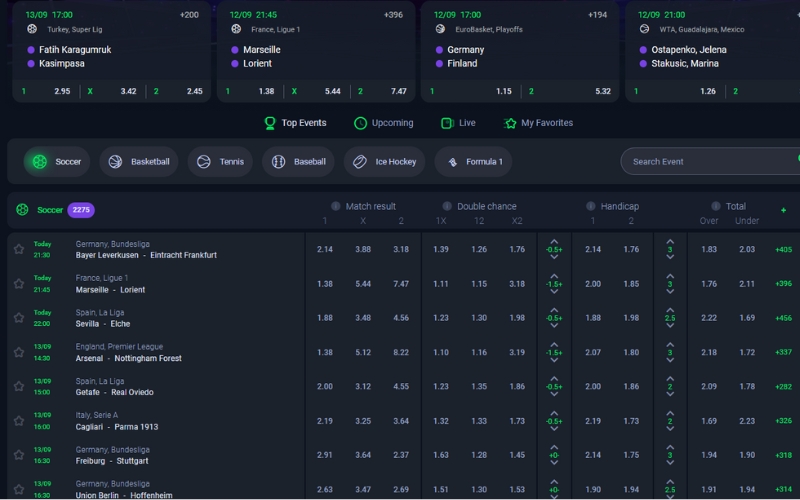Select the Tennis sport filter
The height and width of the screenshot is (500, 800).
(220, 162)
